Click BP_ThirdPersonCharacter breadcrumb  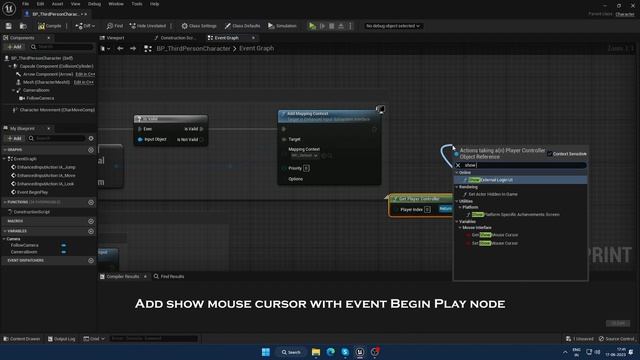click(x=193, y=49)
